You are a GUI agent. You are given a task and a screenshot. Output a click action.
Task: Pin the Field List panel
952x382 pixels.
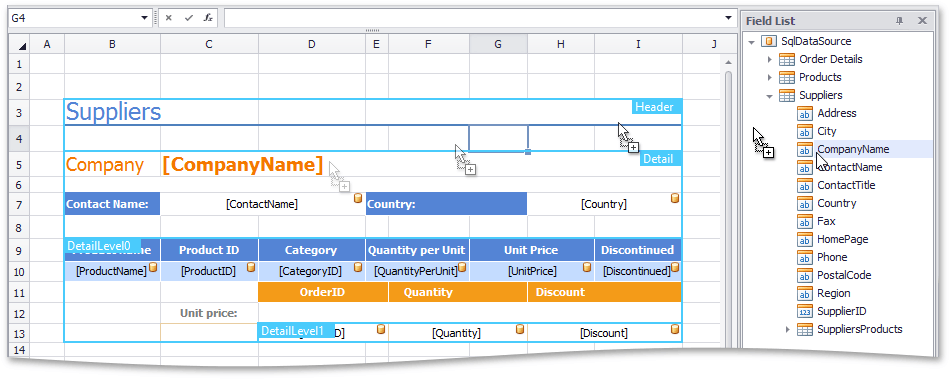coord(900,21)
